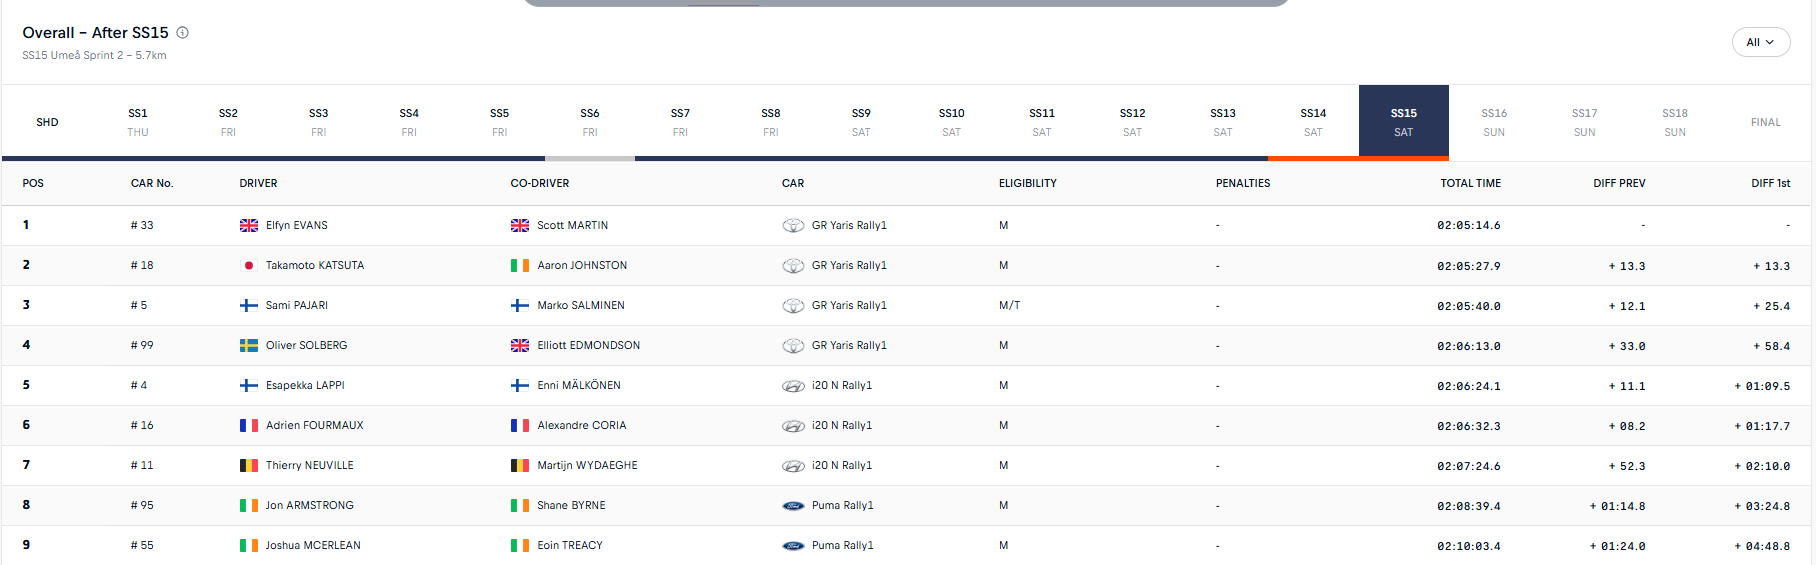Viewport: 1816px width, 565px height.
Task: Switch to the SS14 stage tab
Action: (1313, 122)
